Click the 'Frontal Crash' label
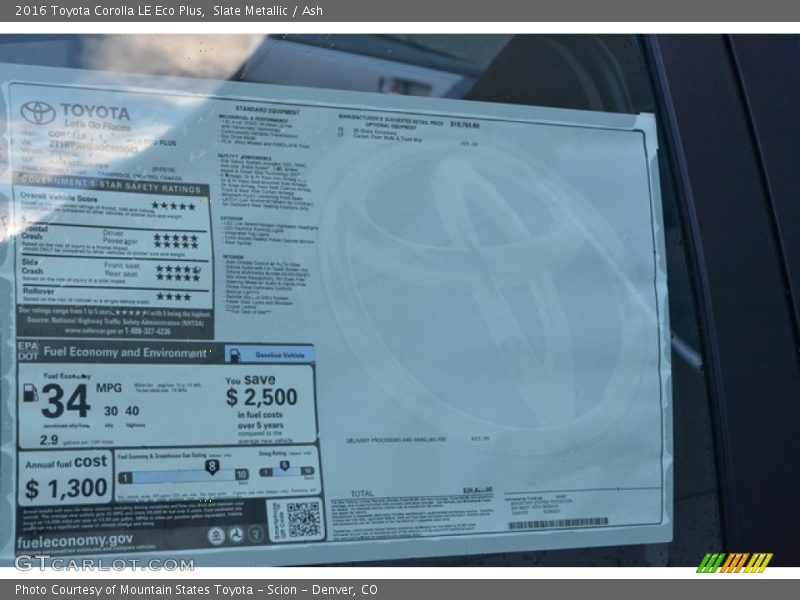800x600 pixels. tap(35, 233)
